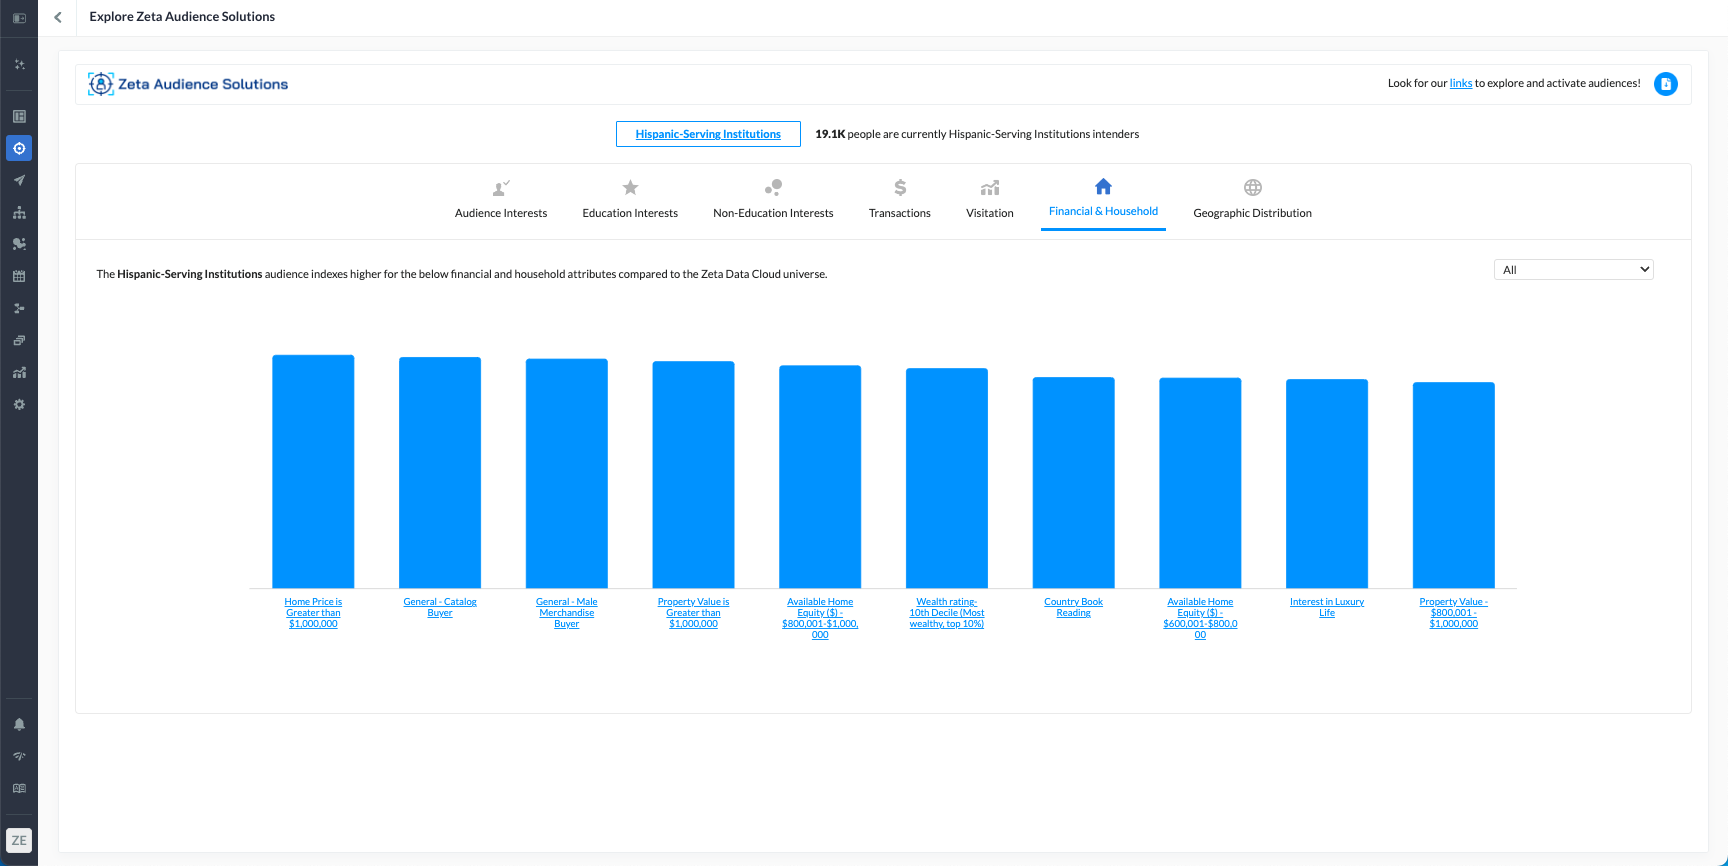Open the analytics chart icon in sidebar

[19, 373]
